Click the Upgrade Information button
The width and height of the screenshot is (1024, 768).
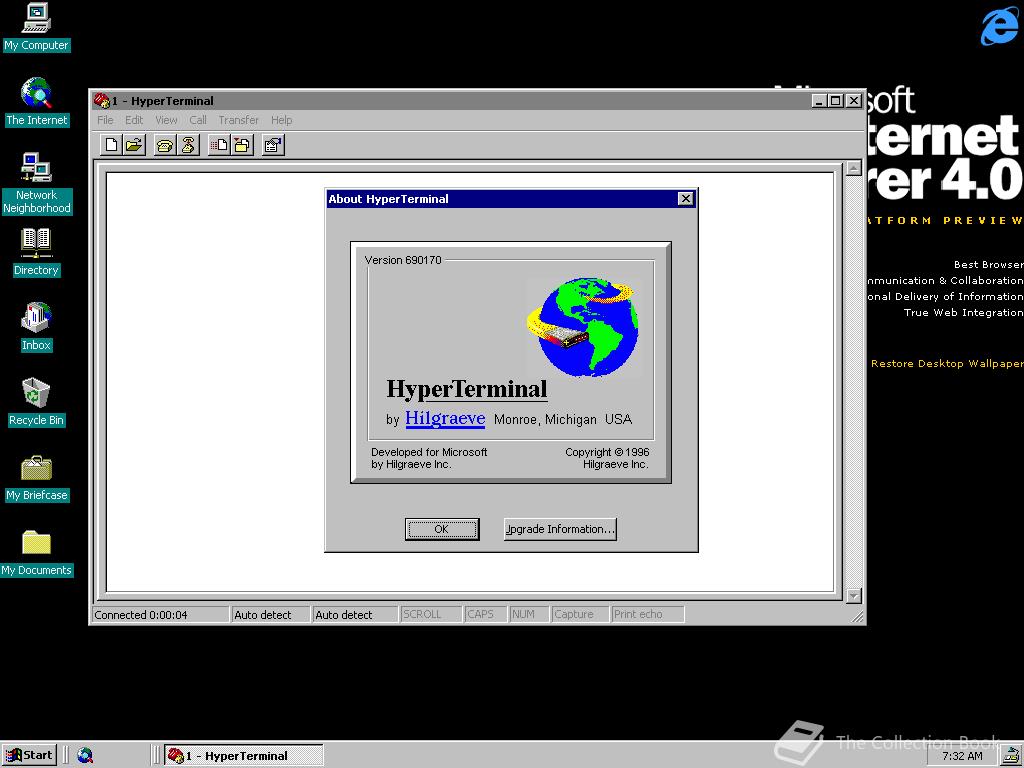click(560, 529)
